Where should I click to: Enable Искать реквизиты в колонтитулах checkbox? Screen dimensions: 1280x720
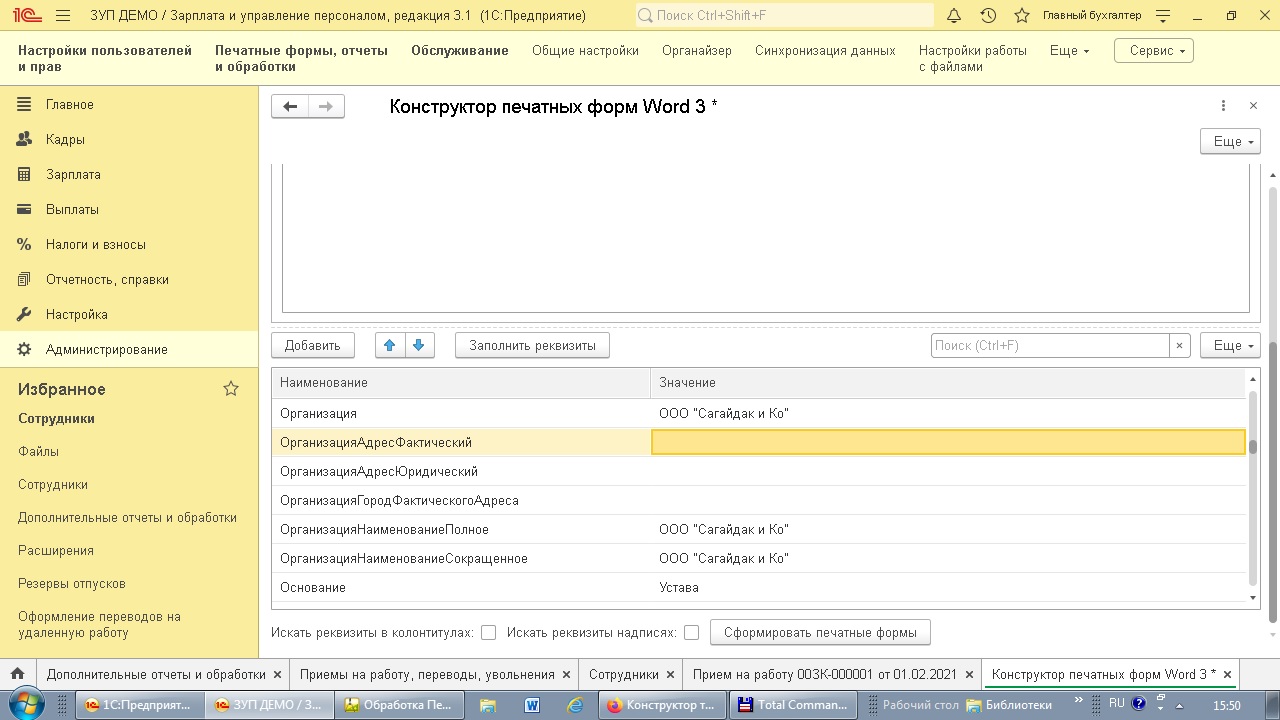pyautogui.click(x=488, y=632)
